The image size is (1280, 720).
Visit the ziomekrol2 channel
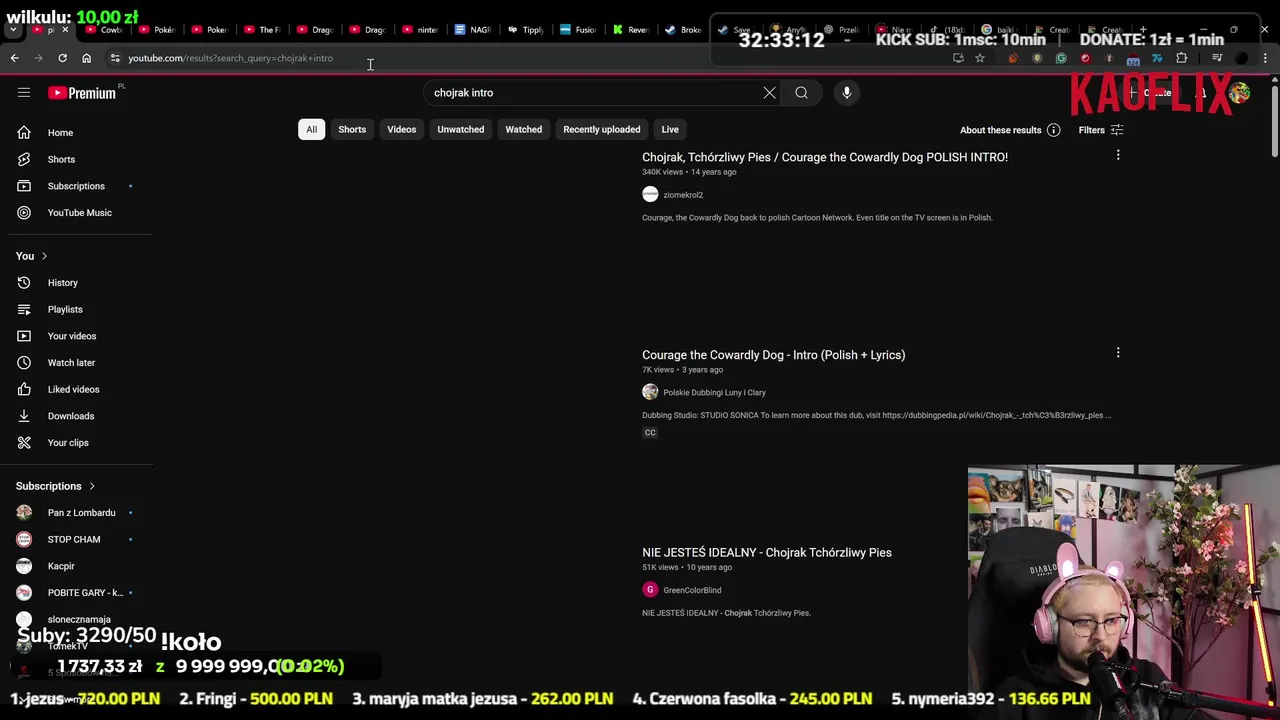coord(683,195)
